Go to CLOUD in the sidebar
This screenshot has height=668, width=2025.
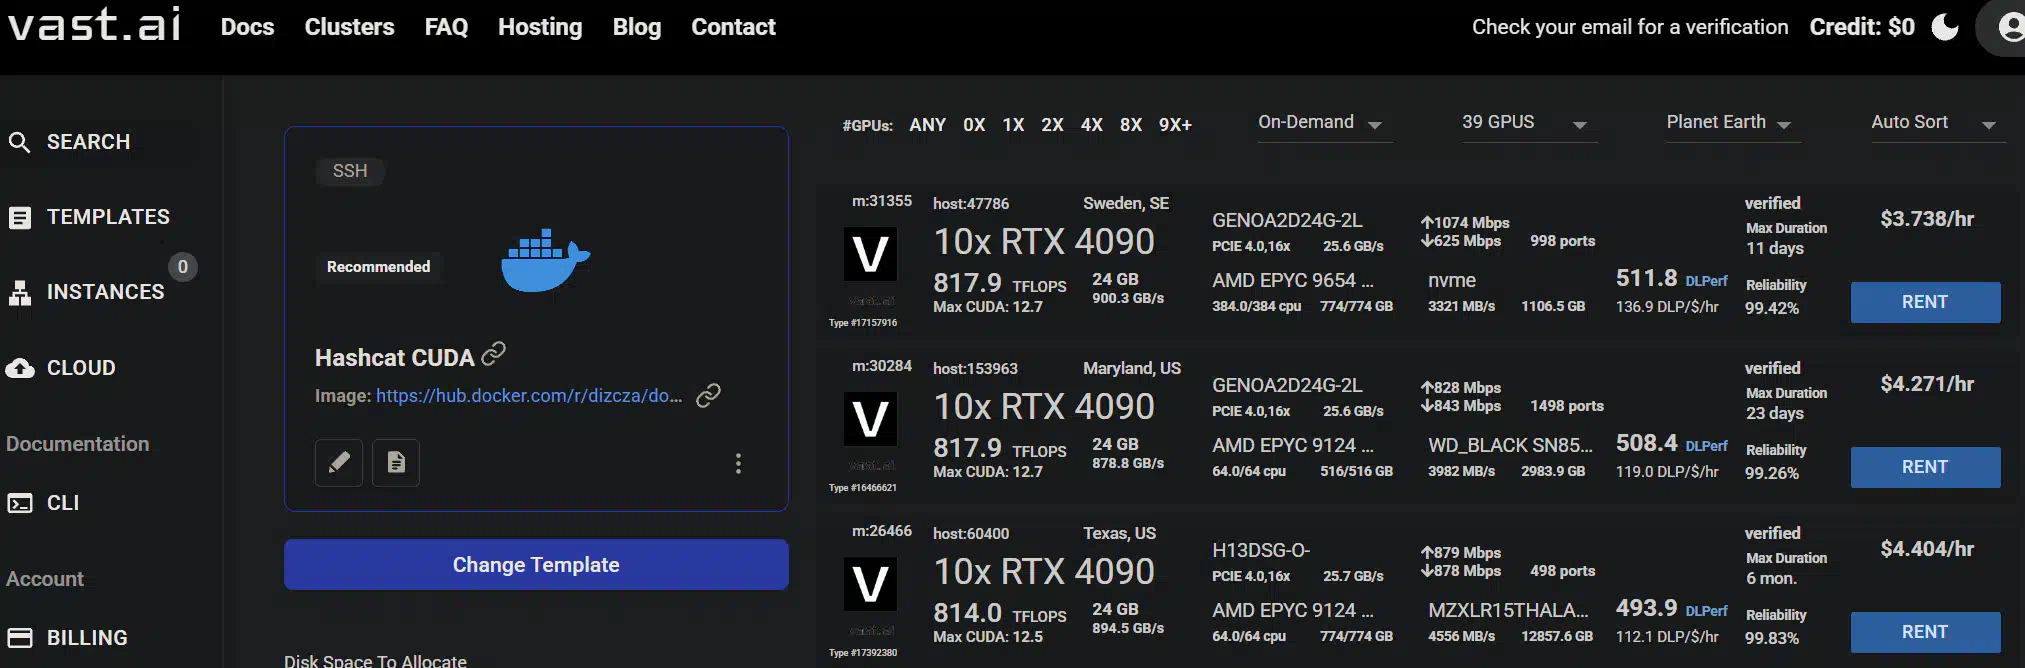click(x=81, y=368)
